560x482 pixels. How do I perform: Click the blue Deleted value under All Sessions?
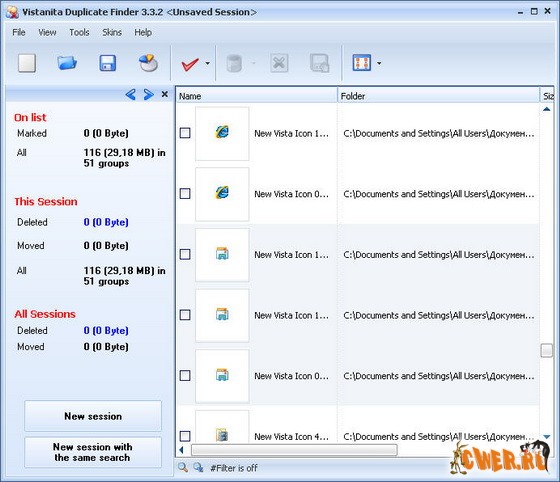point(106,331)
